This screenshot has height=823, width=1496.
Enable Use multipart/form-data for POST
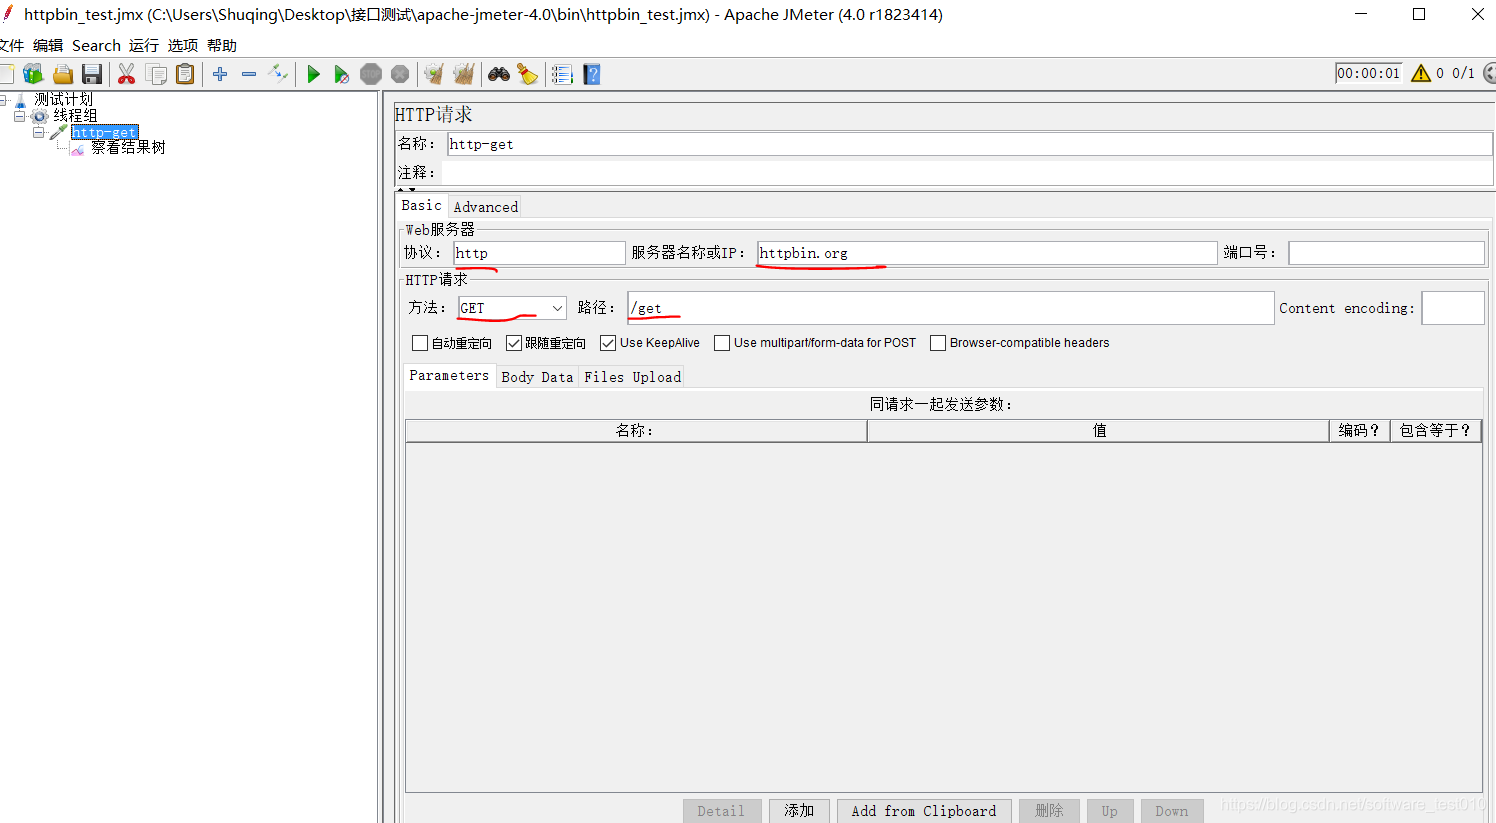(722, 343)
